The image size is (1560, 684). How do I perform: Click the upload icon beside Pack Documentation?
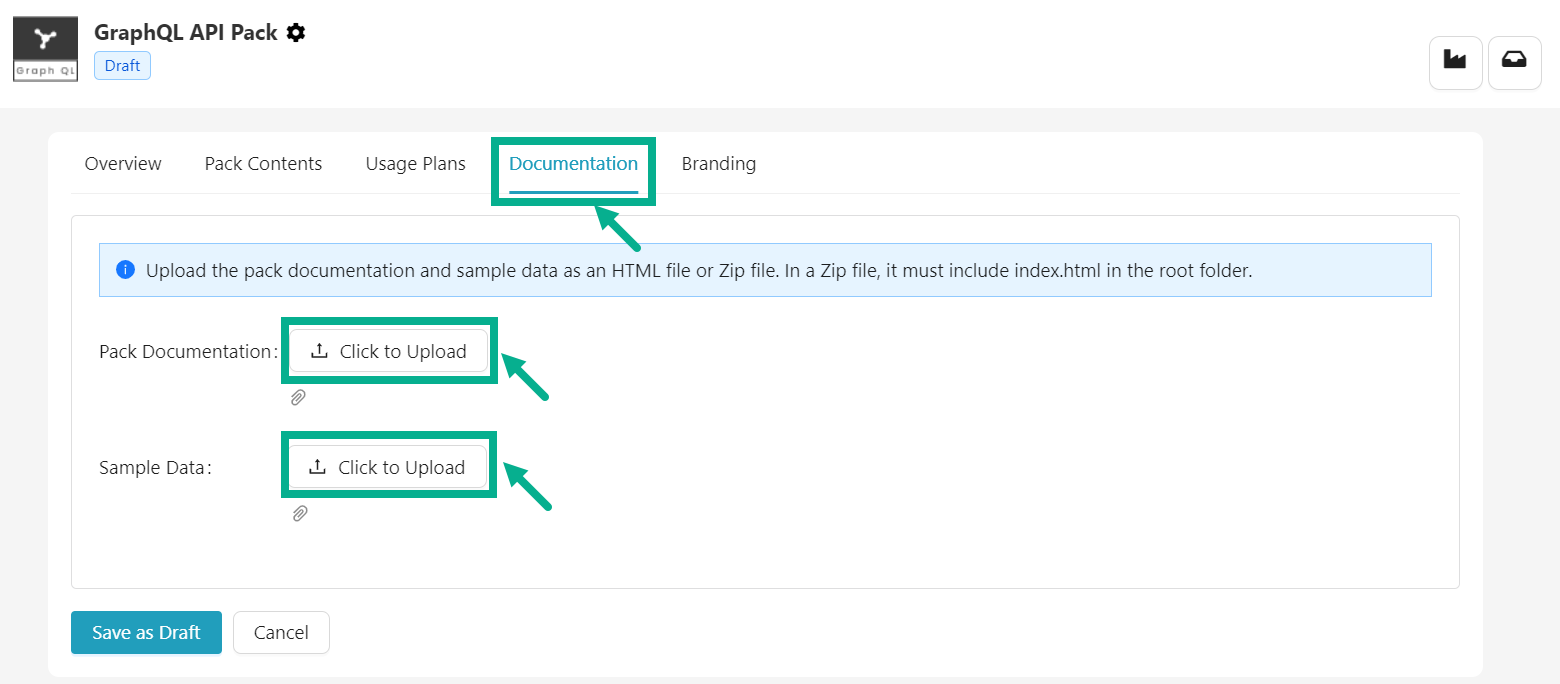tap(320, 351)
